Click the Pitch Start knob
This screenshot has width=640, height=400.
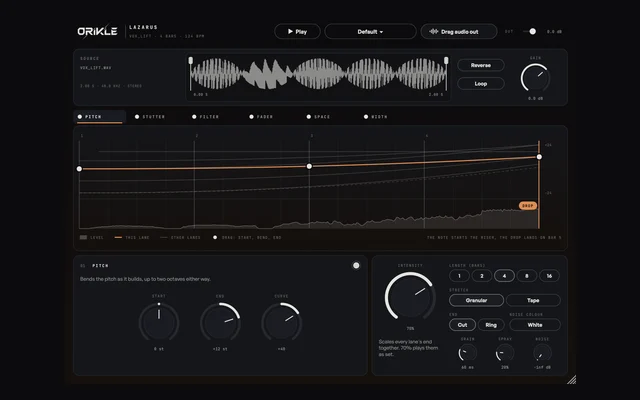point(159,322)
